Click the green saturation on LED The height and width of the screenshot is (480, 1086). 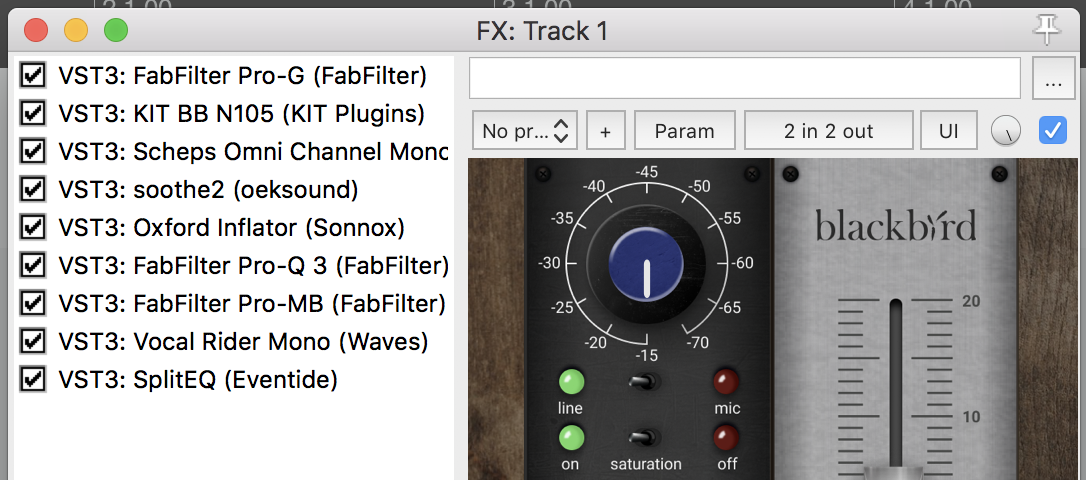tap(571, 437)
